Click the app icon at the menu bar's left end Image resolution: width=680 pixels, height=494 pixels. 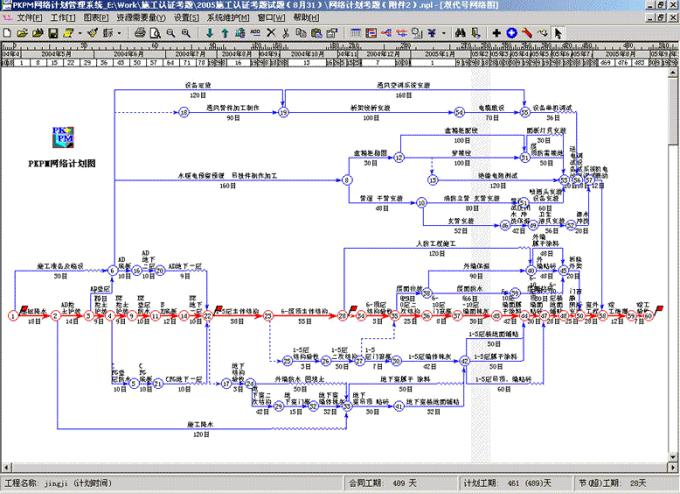coord(7,18)
